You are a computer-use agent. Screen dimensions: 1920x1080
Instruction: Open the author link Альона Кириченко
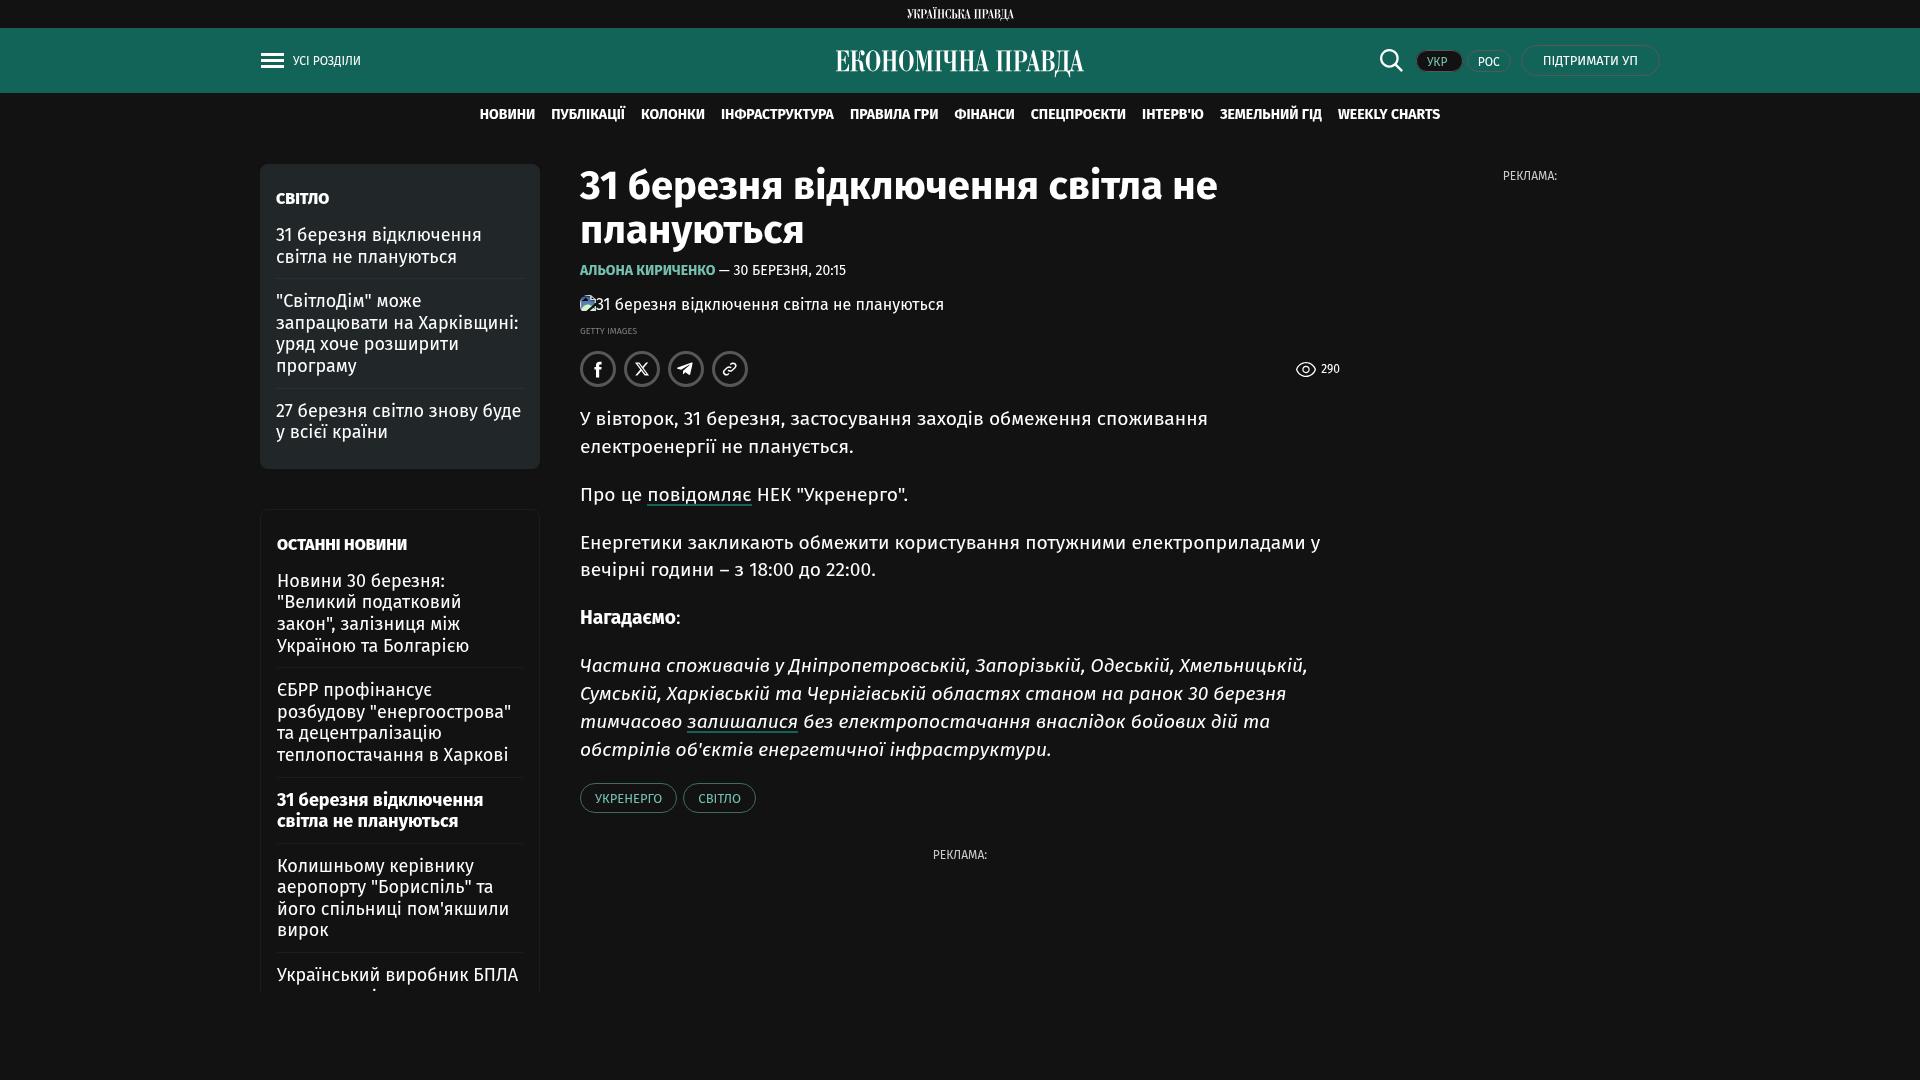point(647,271)
